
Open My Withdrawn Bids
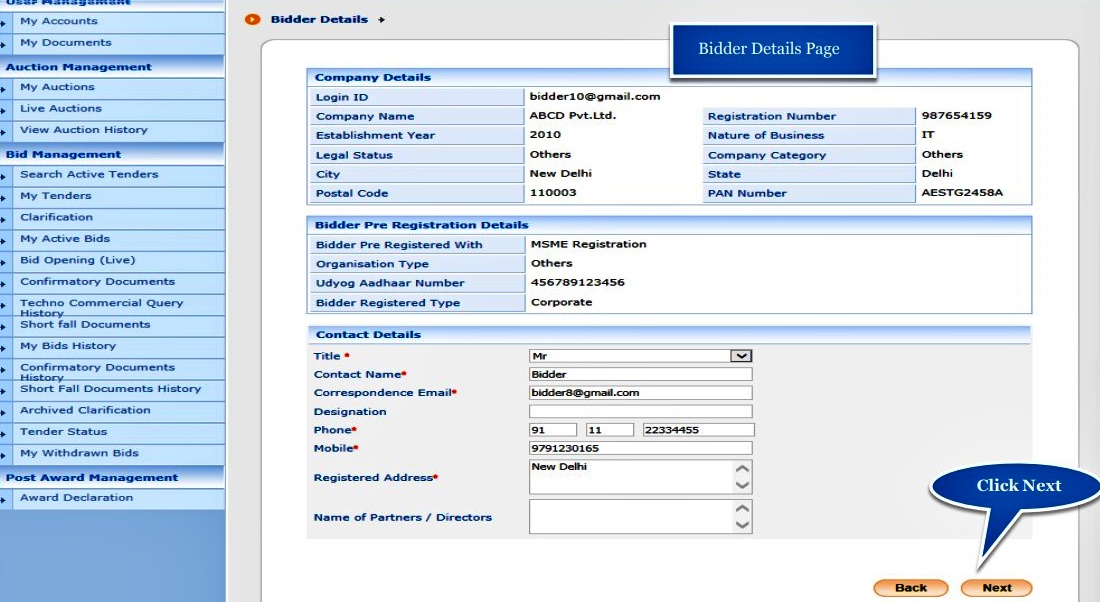tap(79, 453)
